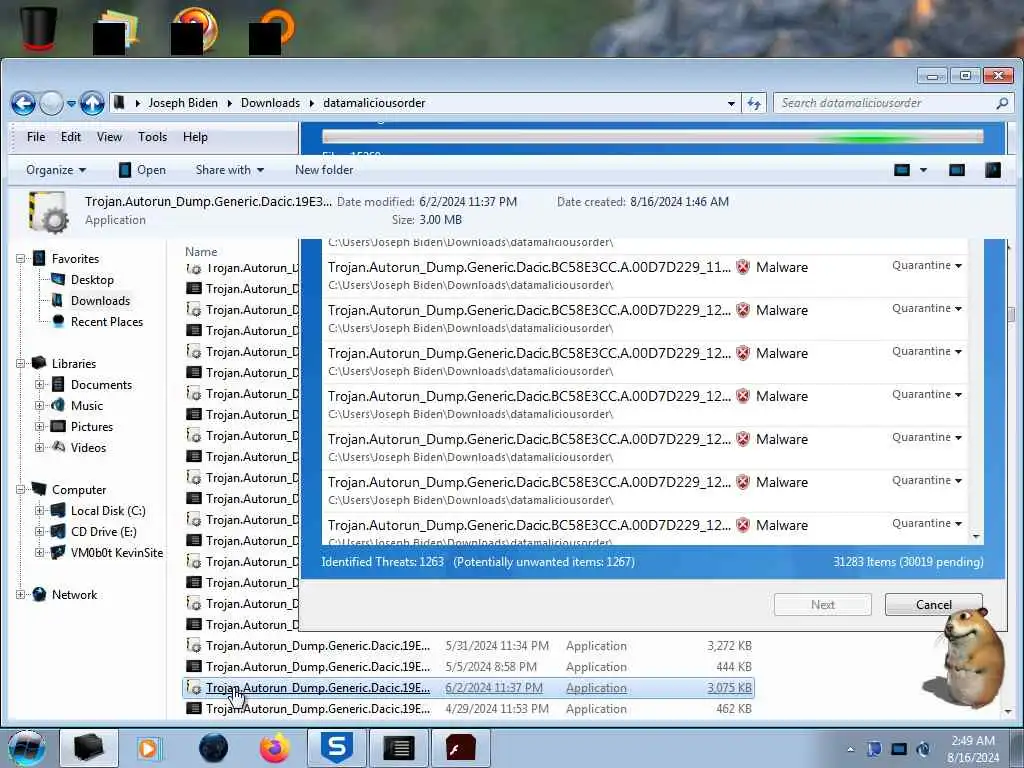1024x768 pixels.
Task: Open the File menu
Action: click(36, 137)
